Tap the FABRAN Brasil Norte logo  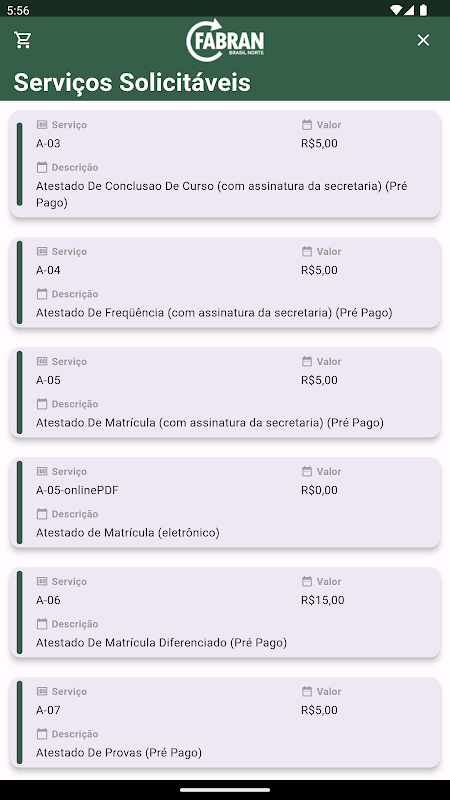[225, 40]
